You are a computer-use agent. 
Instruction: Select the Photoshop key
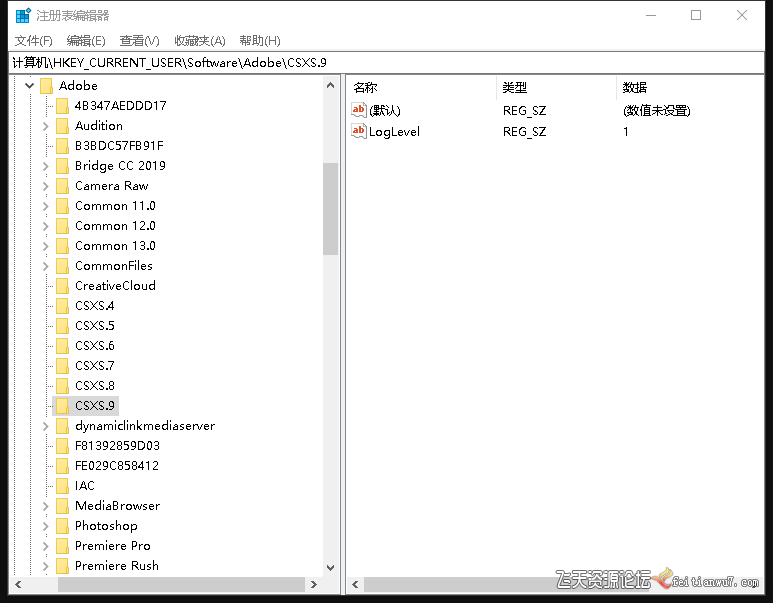[106, 526]
